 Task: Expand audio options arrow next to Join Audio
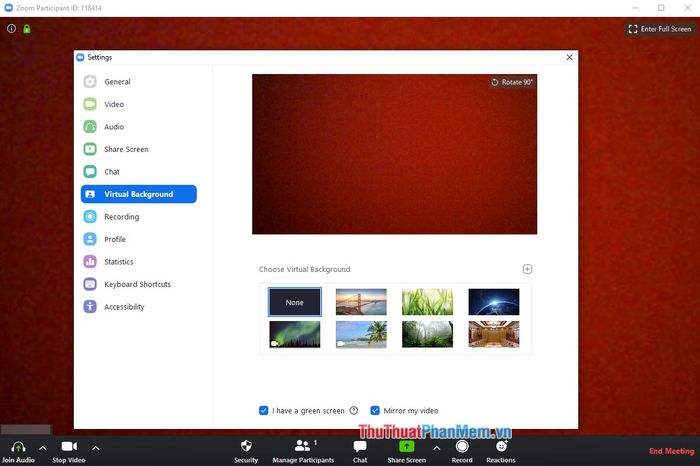pos(43,448)
